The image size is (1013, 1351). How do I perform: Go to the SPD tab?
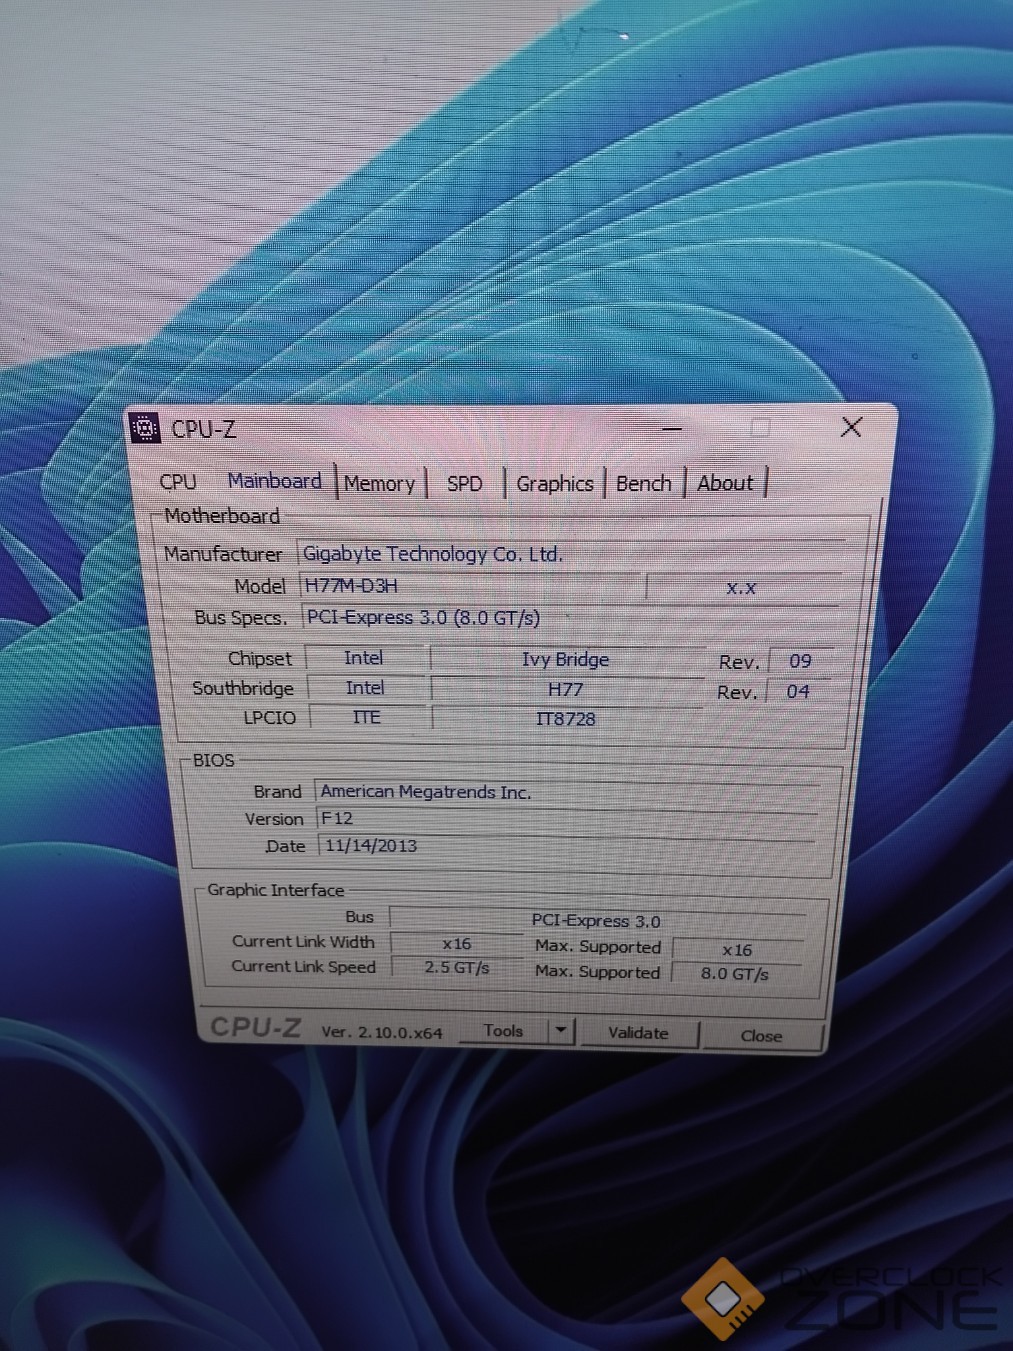pyautogui.click(x=464, y=484)
